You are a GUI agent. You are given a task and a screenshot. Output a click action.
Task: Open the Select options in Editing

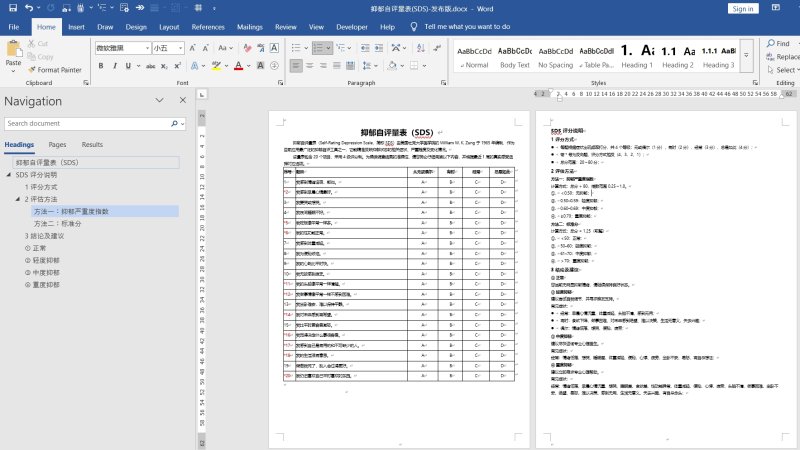tap(783, 70)
